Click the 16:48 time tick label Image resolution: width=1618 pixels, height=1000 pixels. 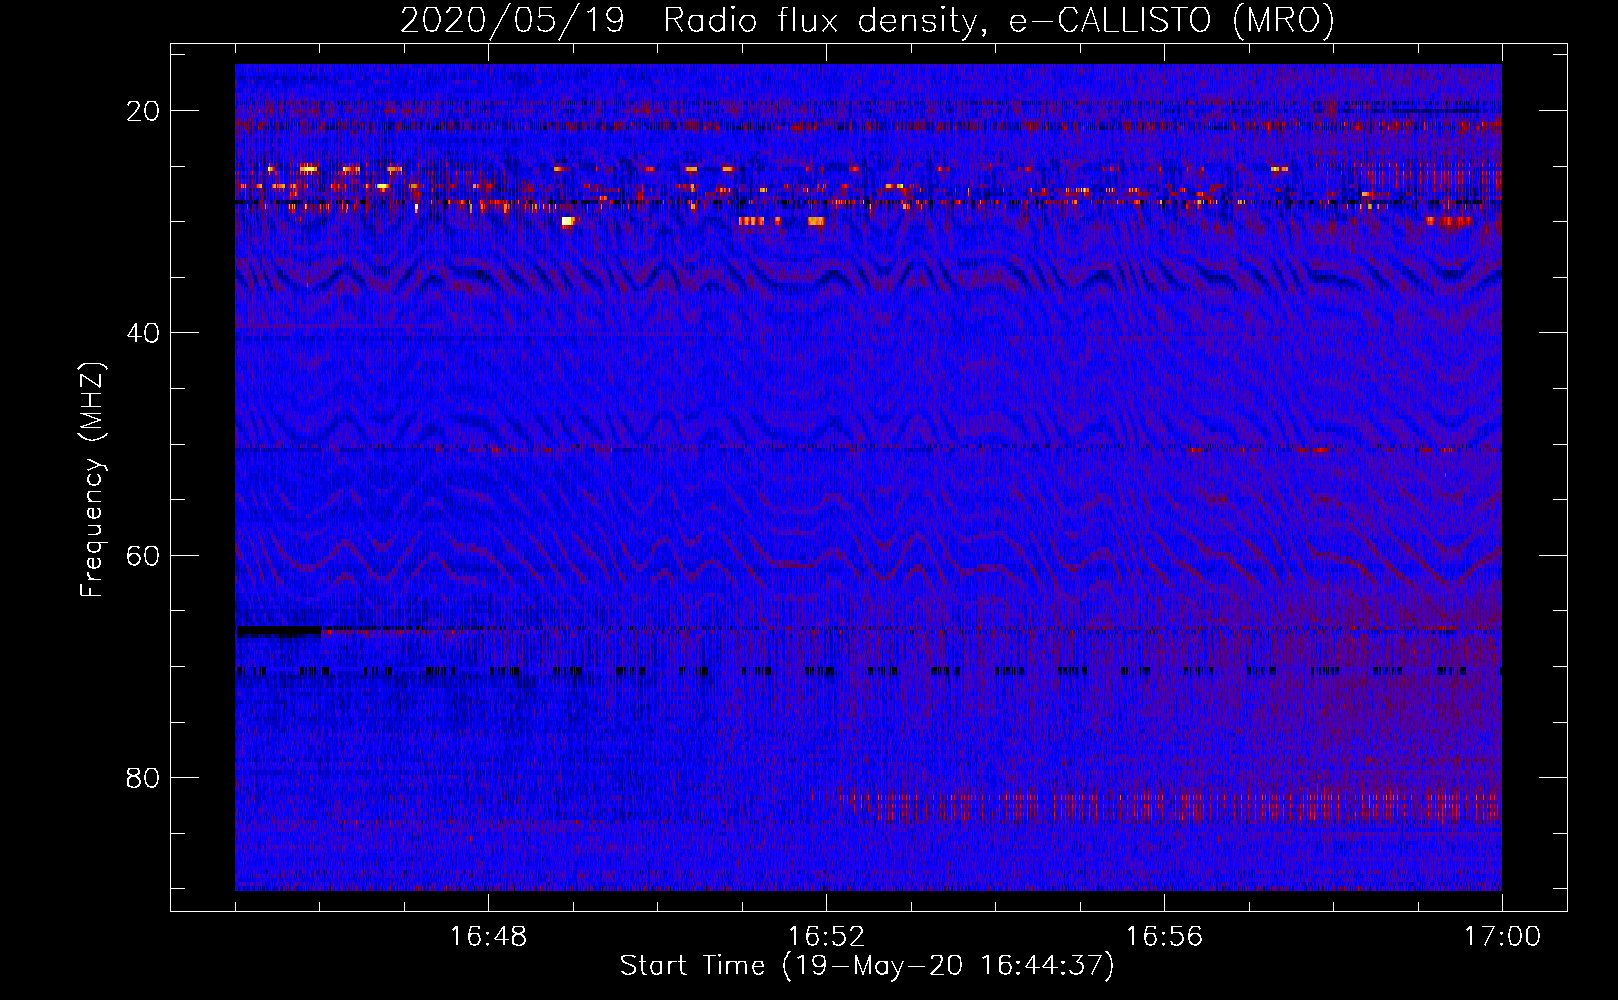[x=488, y=937]
